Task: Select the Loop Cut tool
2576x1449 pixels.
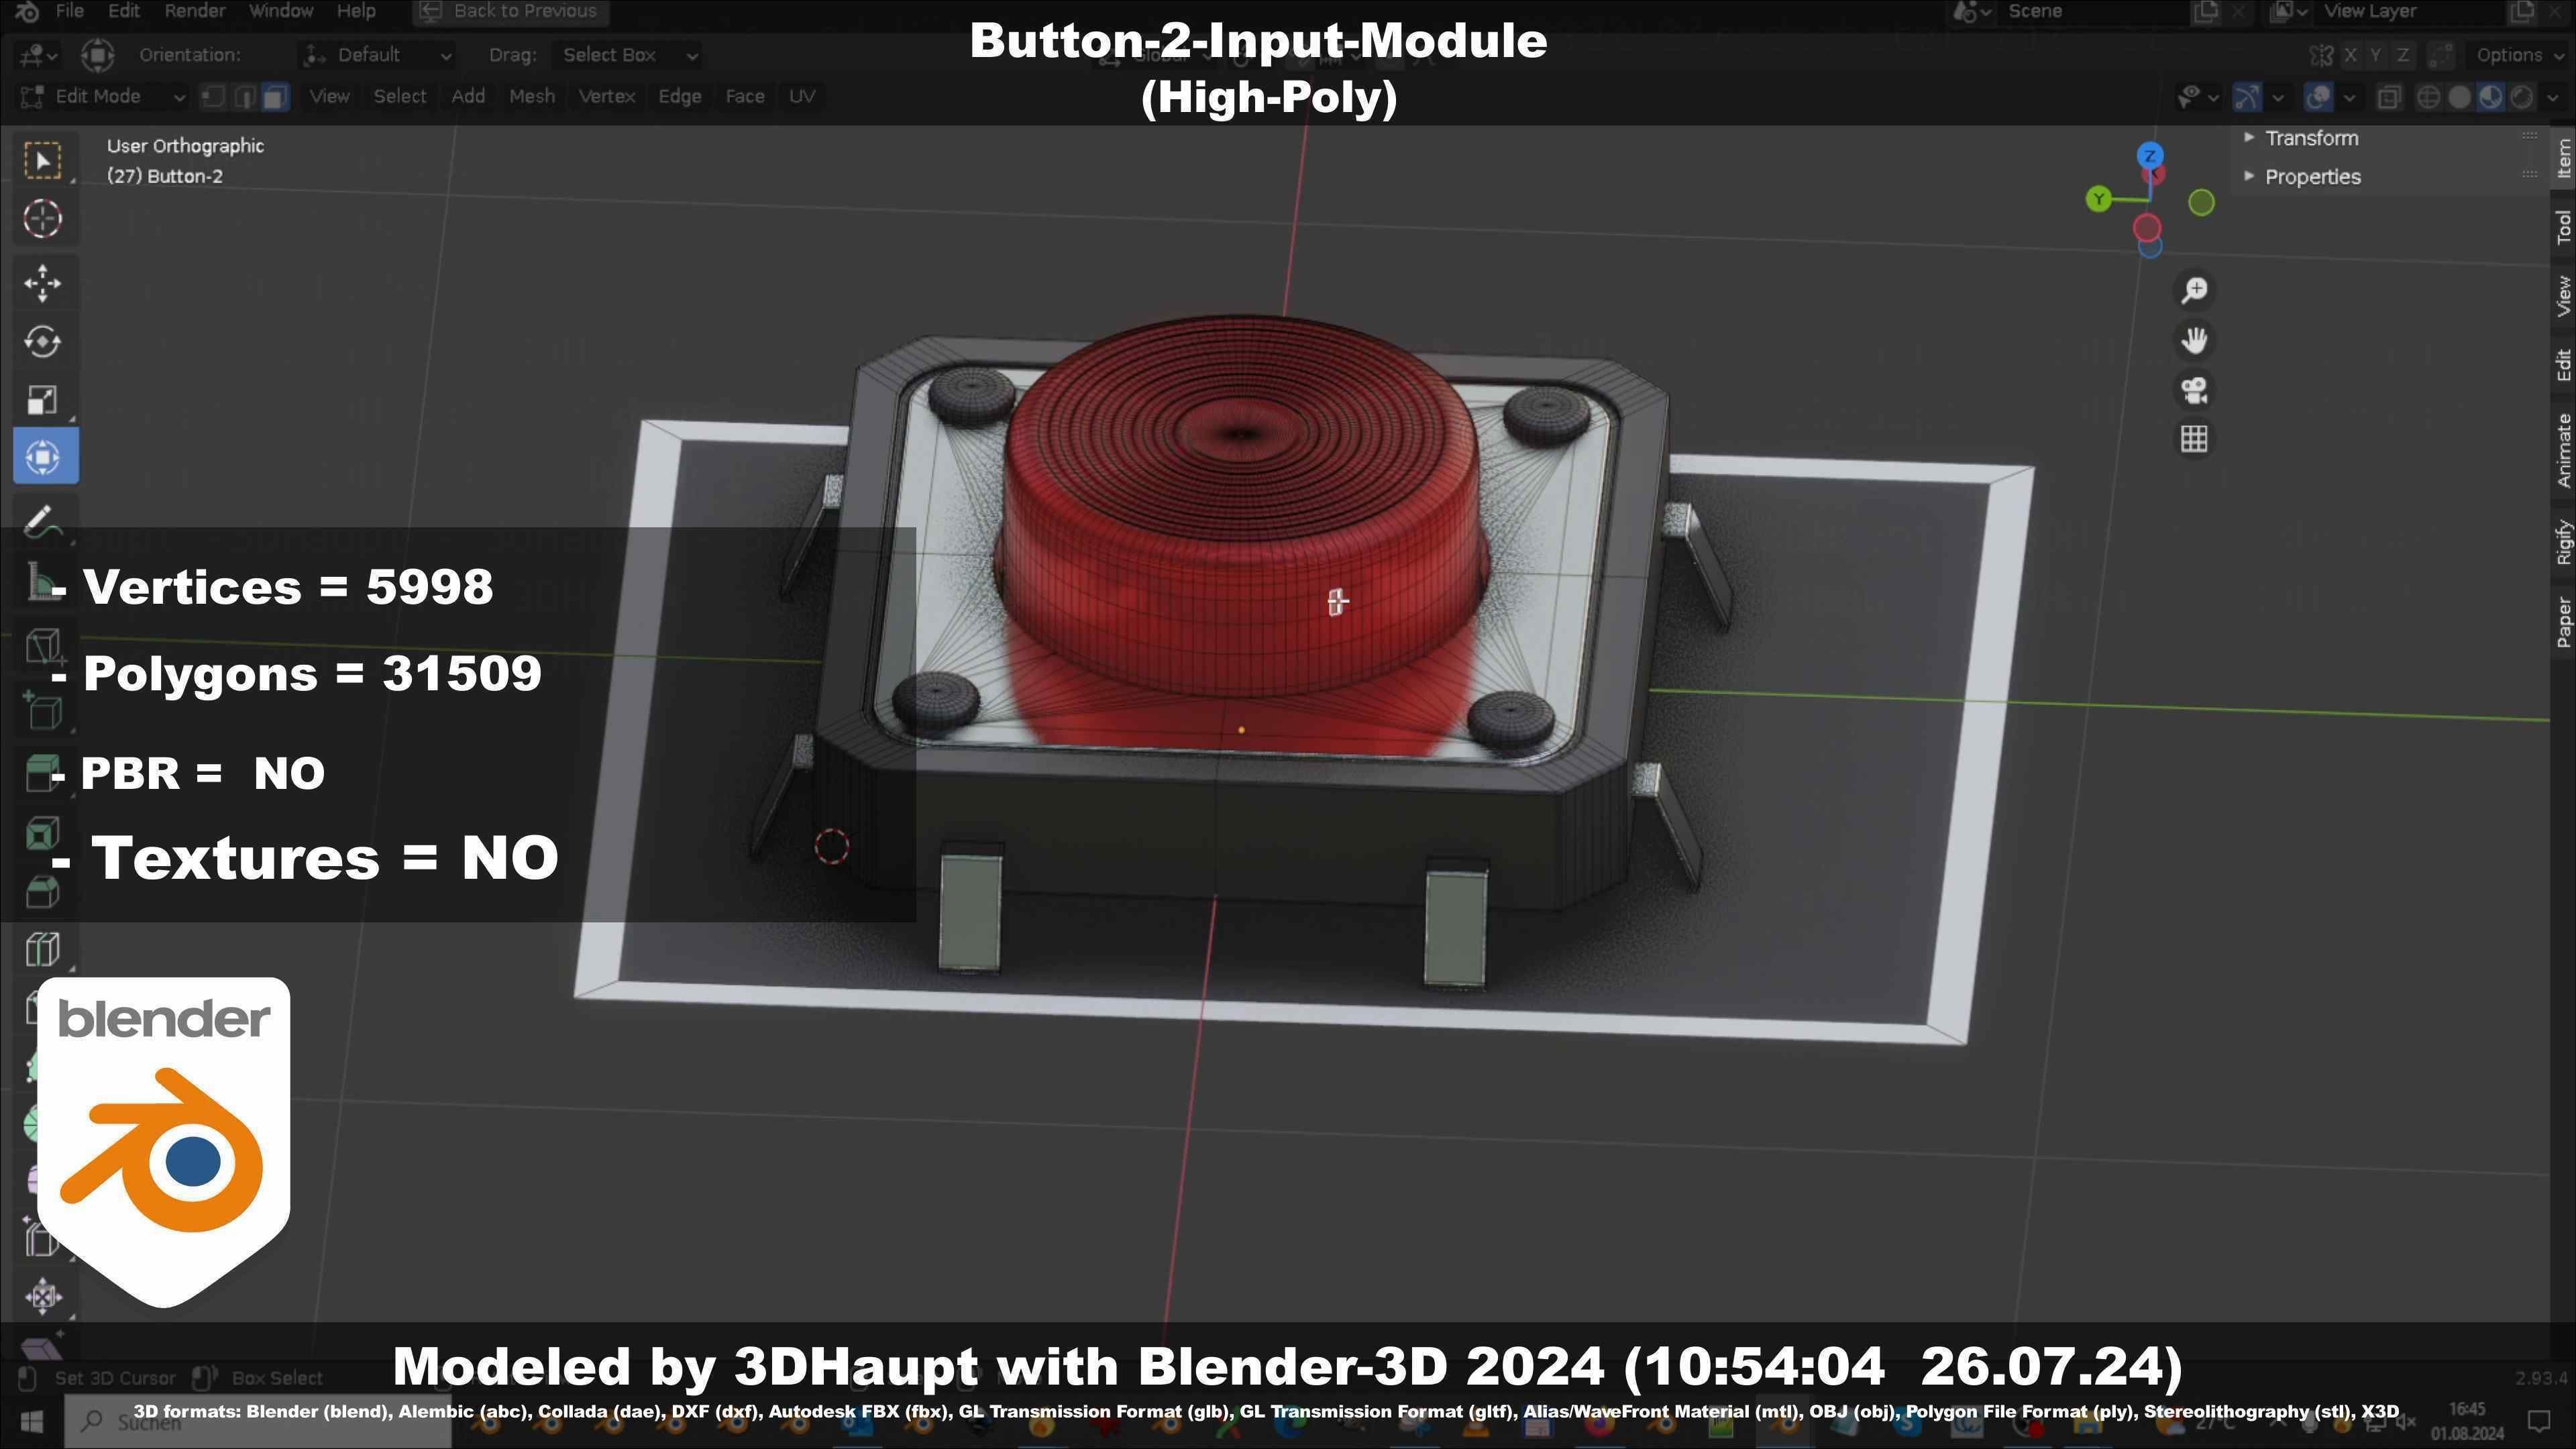Action: click(x=42, y=949)
